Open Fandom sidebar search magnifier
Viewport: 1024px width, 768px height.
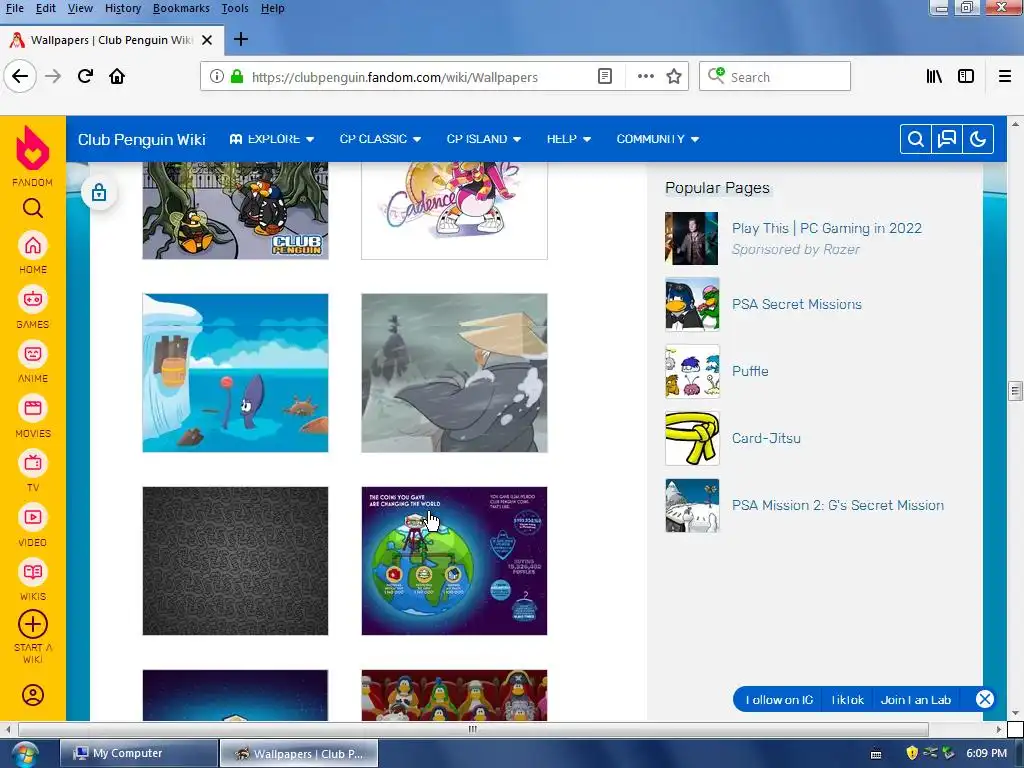[33, 208]
